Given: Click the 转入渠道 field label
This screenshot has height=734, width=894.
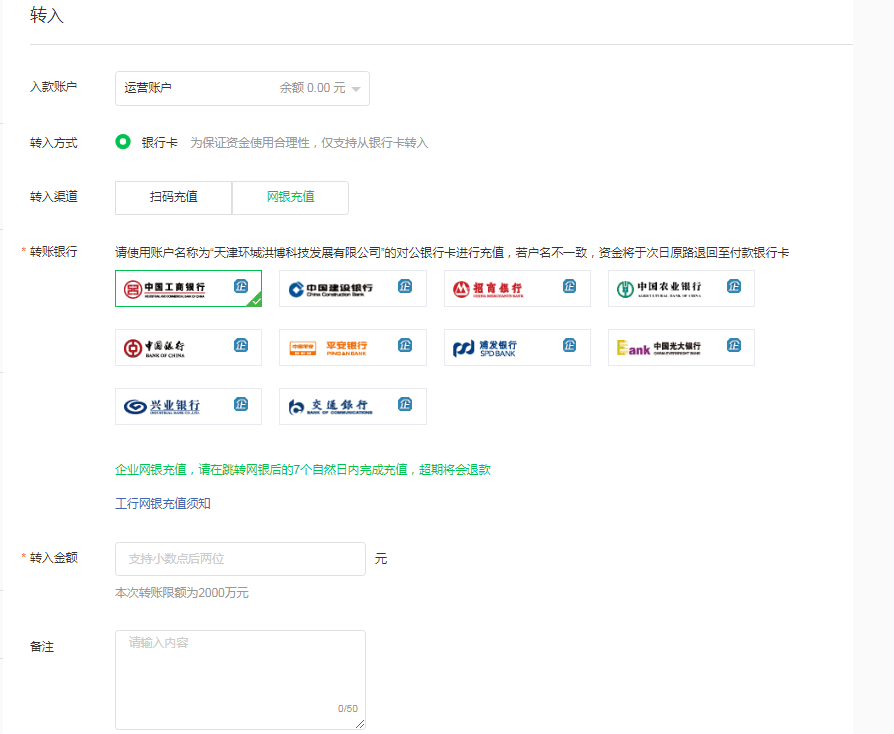Looking at the screenshot, I should click(x=54, y=197).
